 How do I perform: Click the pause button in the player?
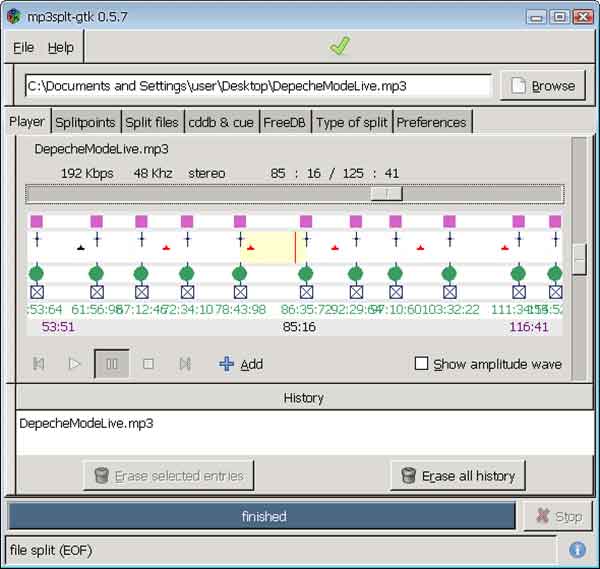(x=112, y=364)
